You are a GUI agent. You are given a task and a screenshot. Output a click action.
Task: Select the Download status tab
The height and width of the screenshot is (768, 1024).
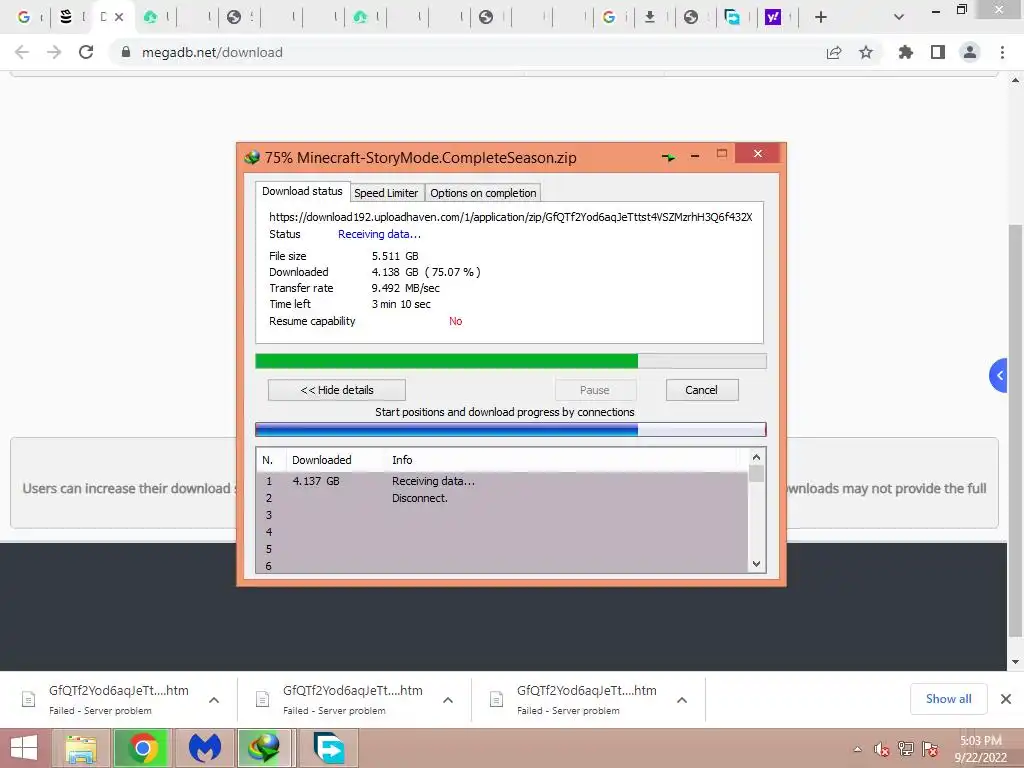tap(302, 191)
